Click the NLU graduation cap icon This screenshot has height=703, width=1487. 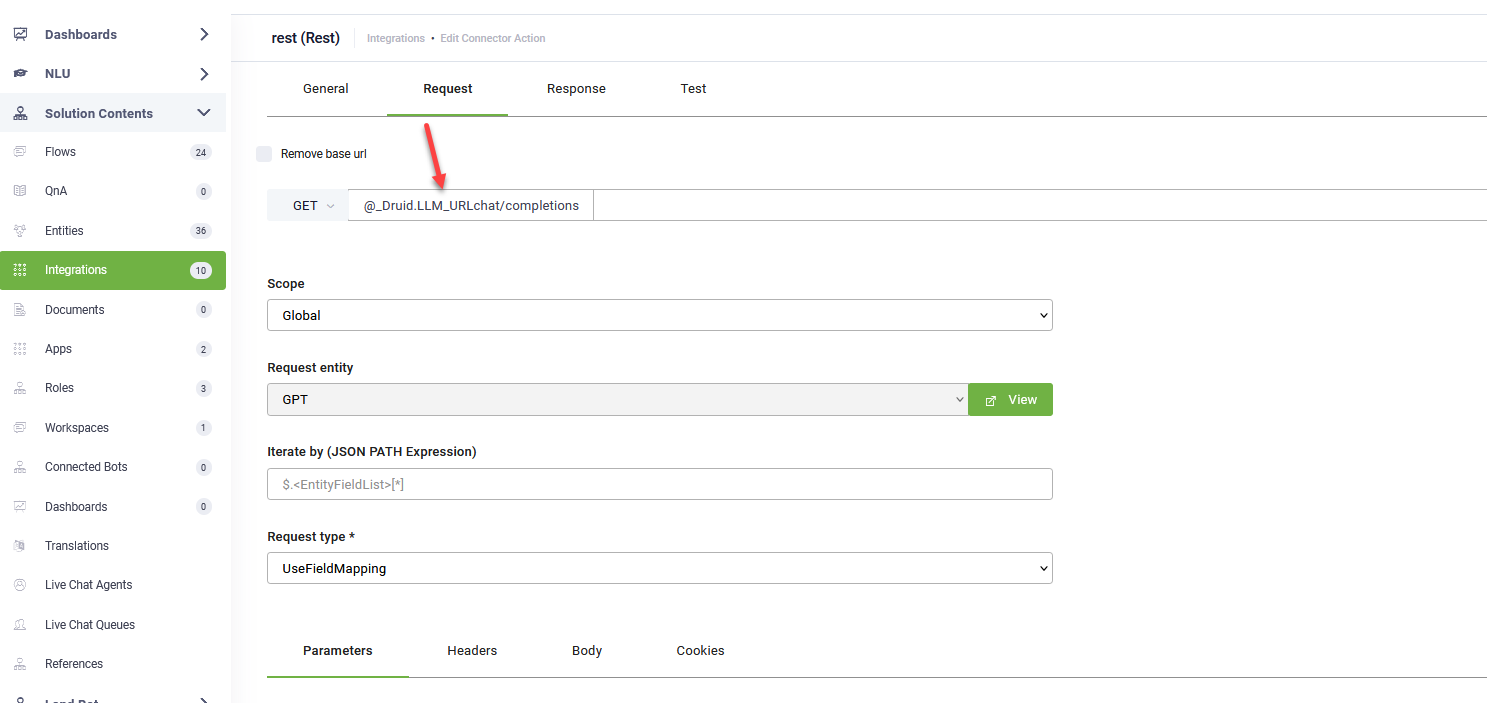tap(20, 74)
